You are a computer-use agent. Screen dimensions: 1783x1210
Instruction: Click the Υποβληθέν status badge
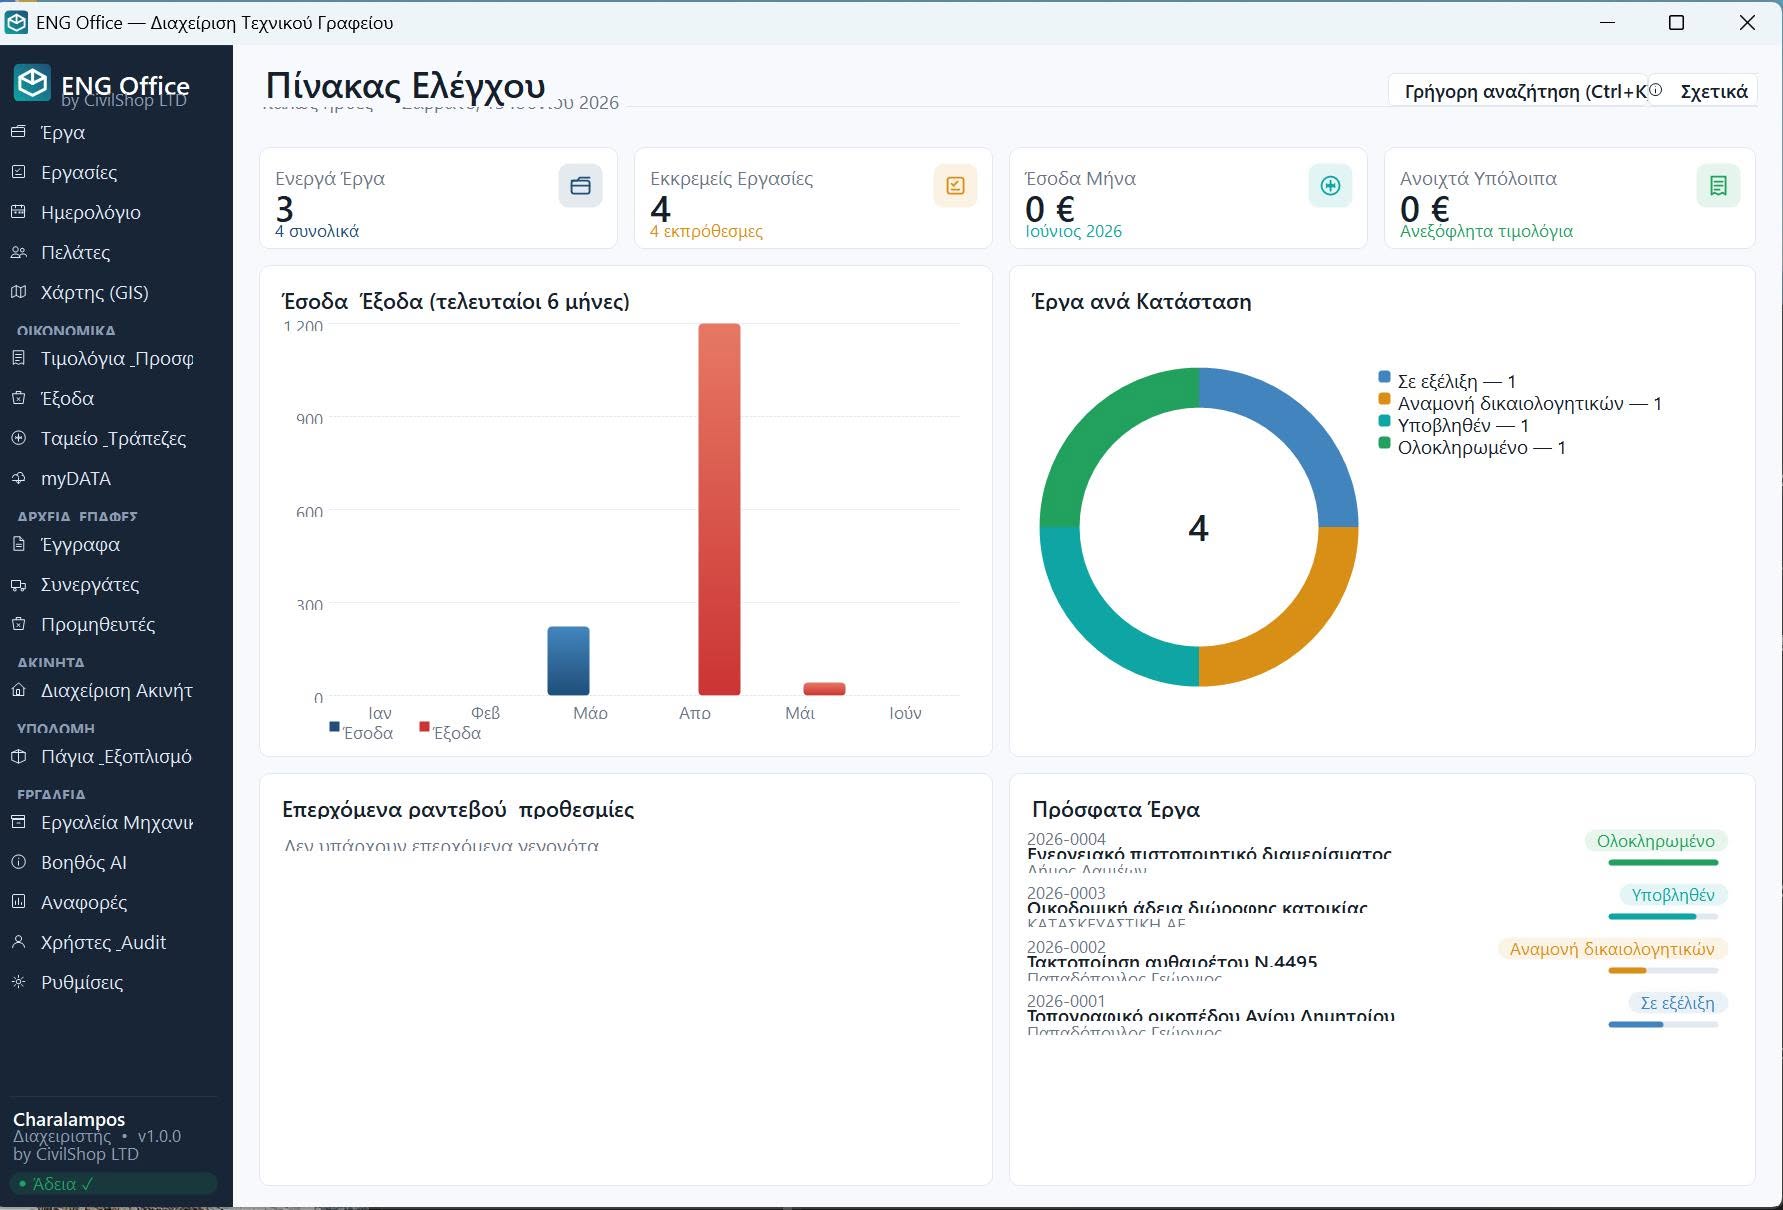tap(1673, 895)
